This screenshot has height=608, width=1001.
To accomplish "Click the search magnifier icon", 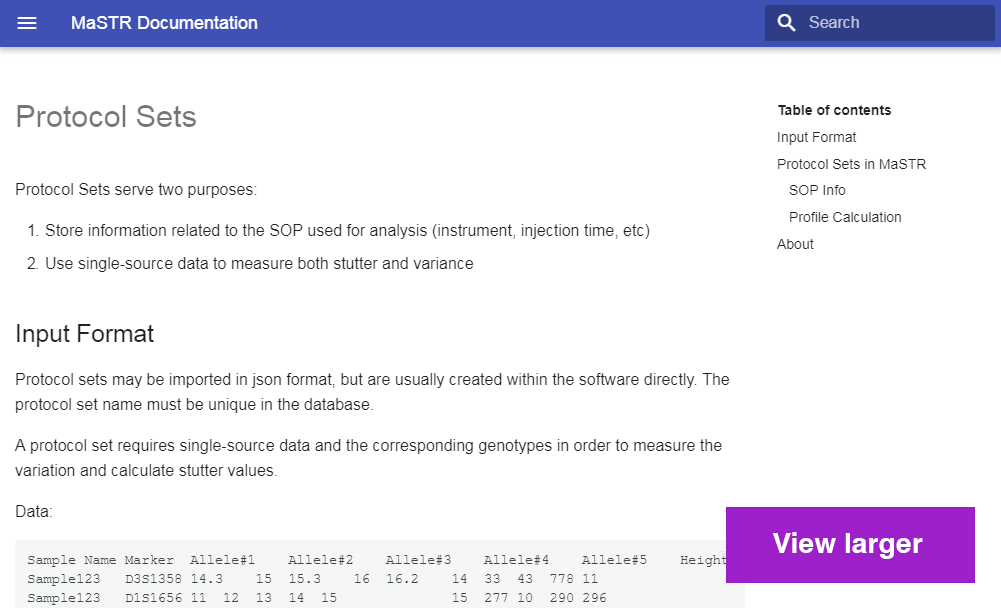I will pyautogui.click(x=786, y=23).
